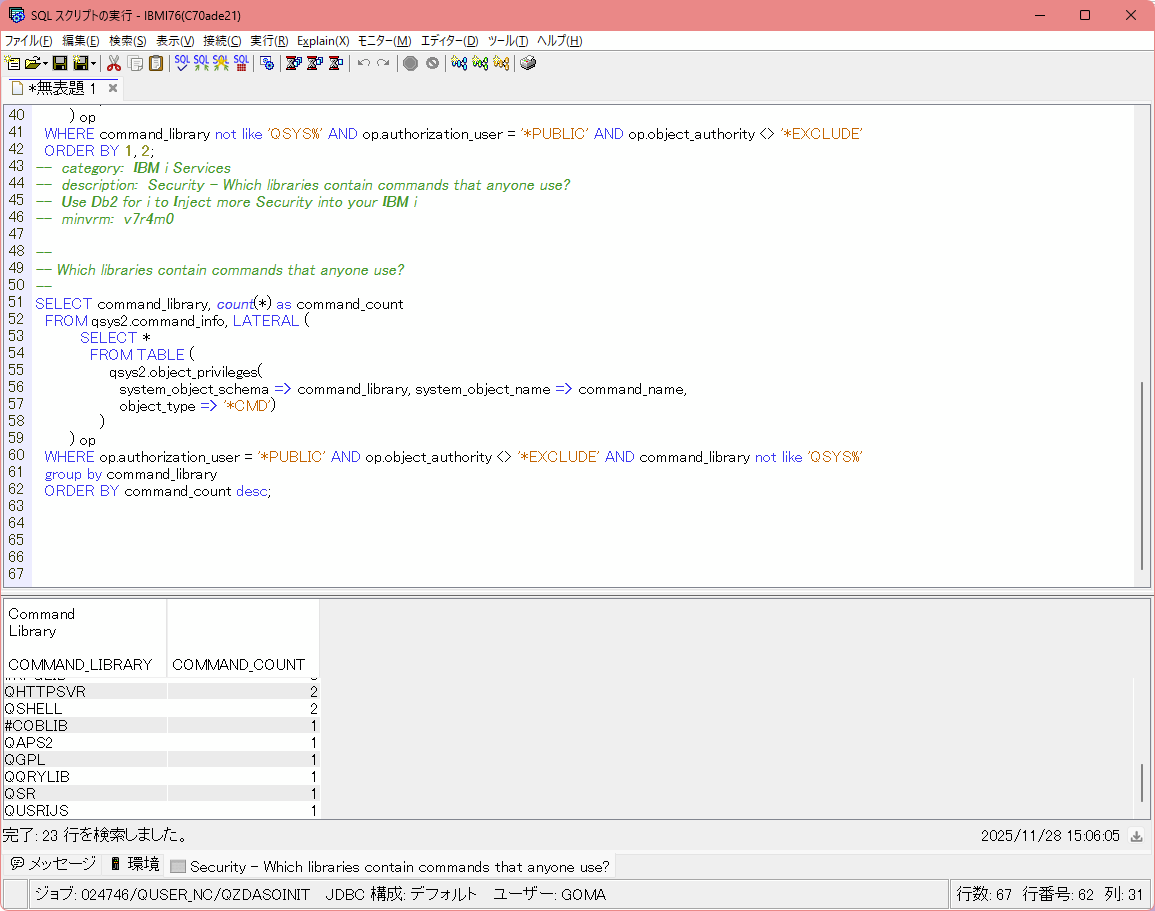Image resolution: width=1155 pixels, height=911 pixels.
Task: Open the 実行(R) menu
Action: click(x=269, y=41)
